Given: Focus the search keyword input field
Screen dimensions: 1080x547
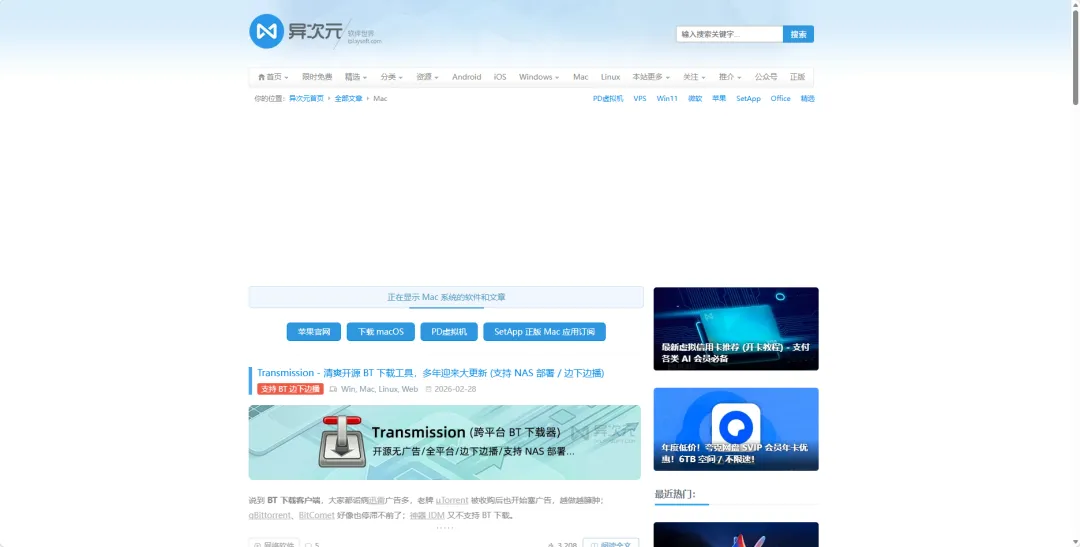Looking at the screenshot, I should pyautogui.click(x=729, y=34).
